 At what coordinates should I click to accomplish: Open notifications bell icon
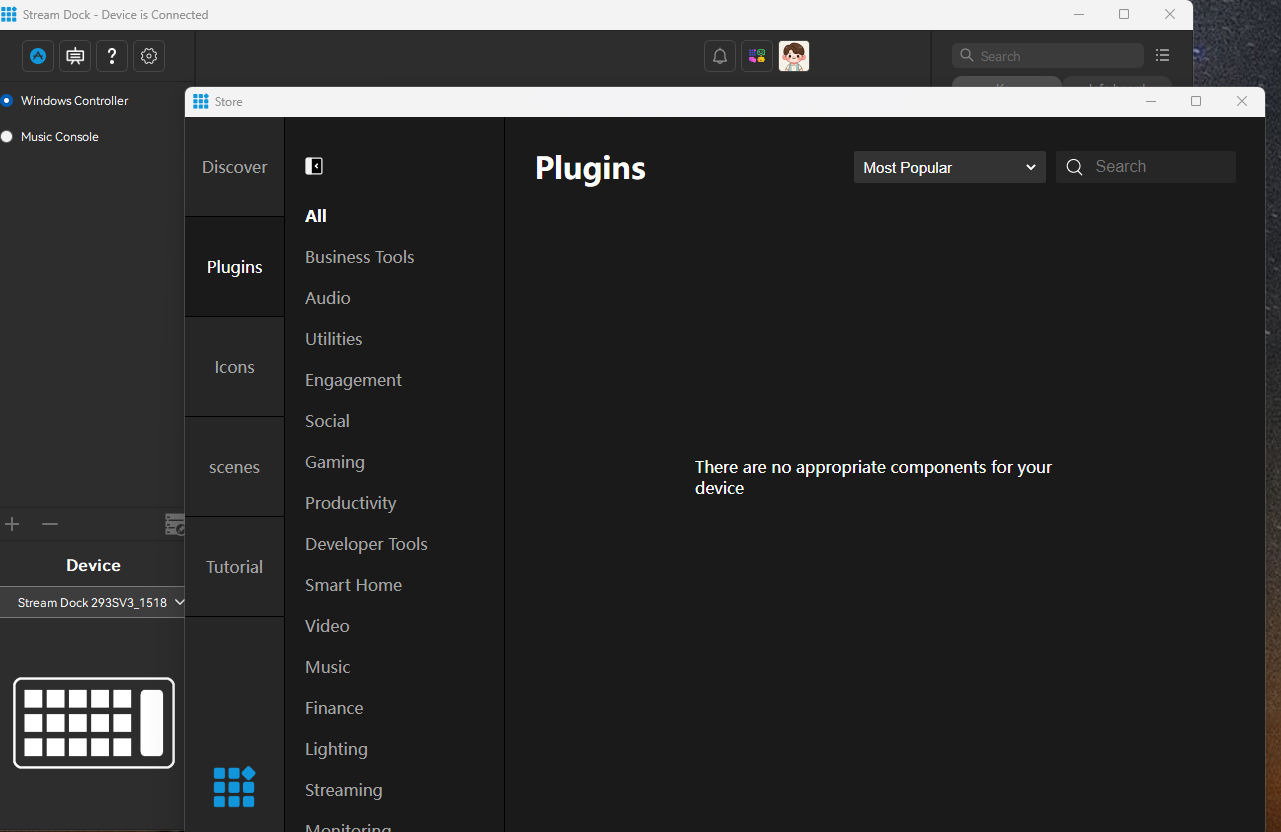pos(720,57)
